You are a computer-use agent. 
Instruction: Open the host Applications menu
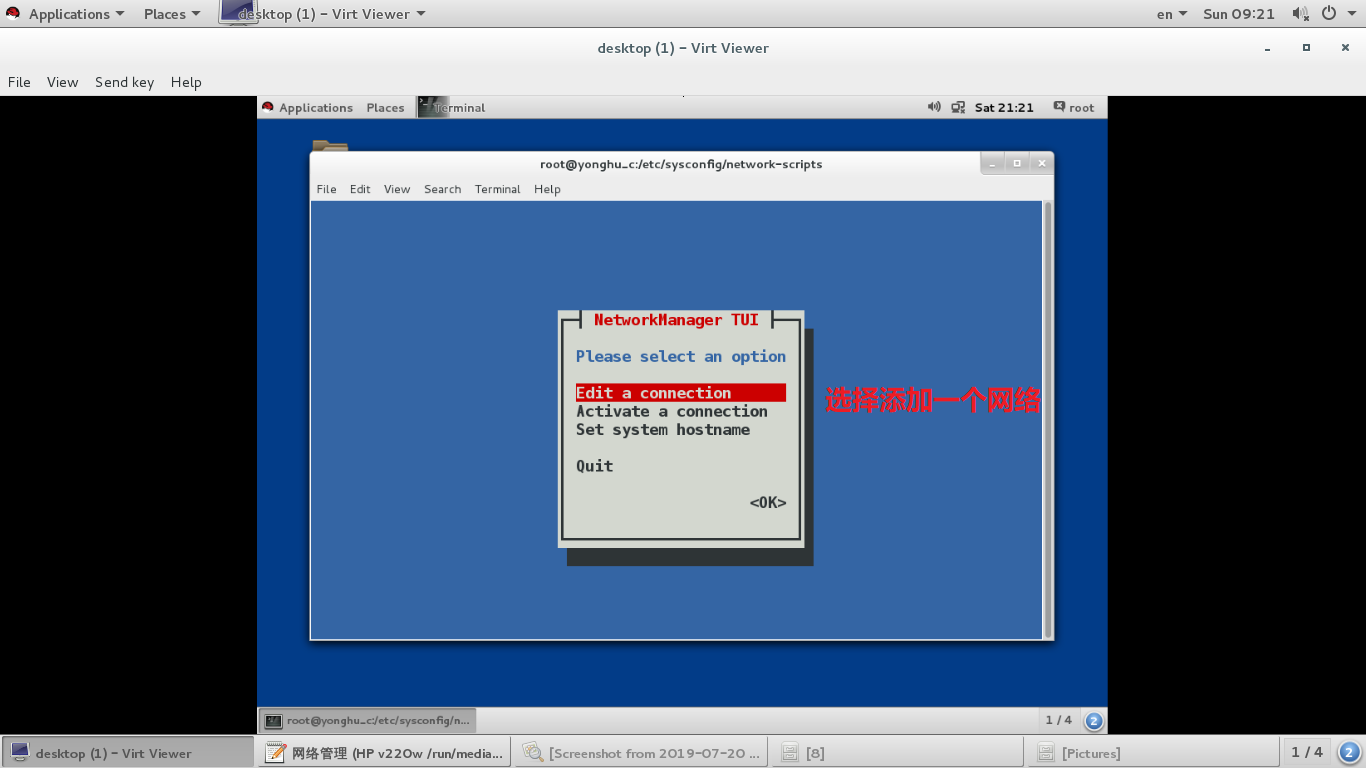coord(77,14)
